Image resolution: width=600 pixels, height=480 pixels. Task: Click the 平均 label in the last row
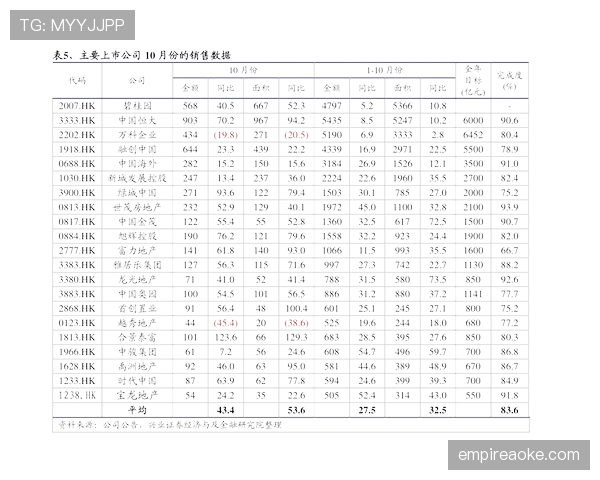pos(137,410)
